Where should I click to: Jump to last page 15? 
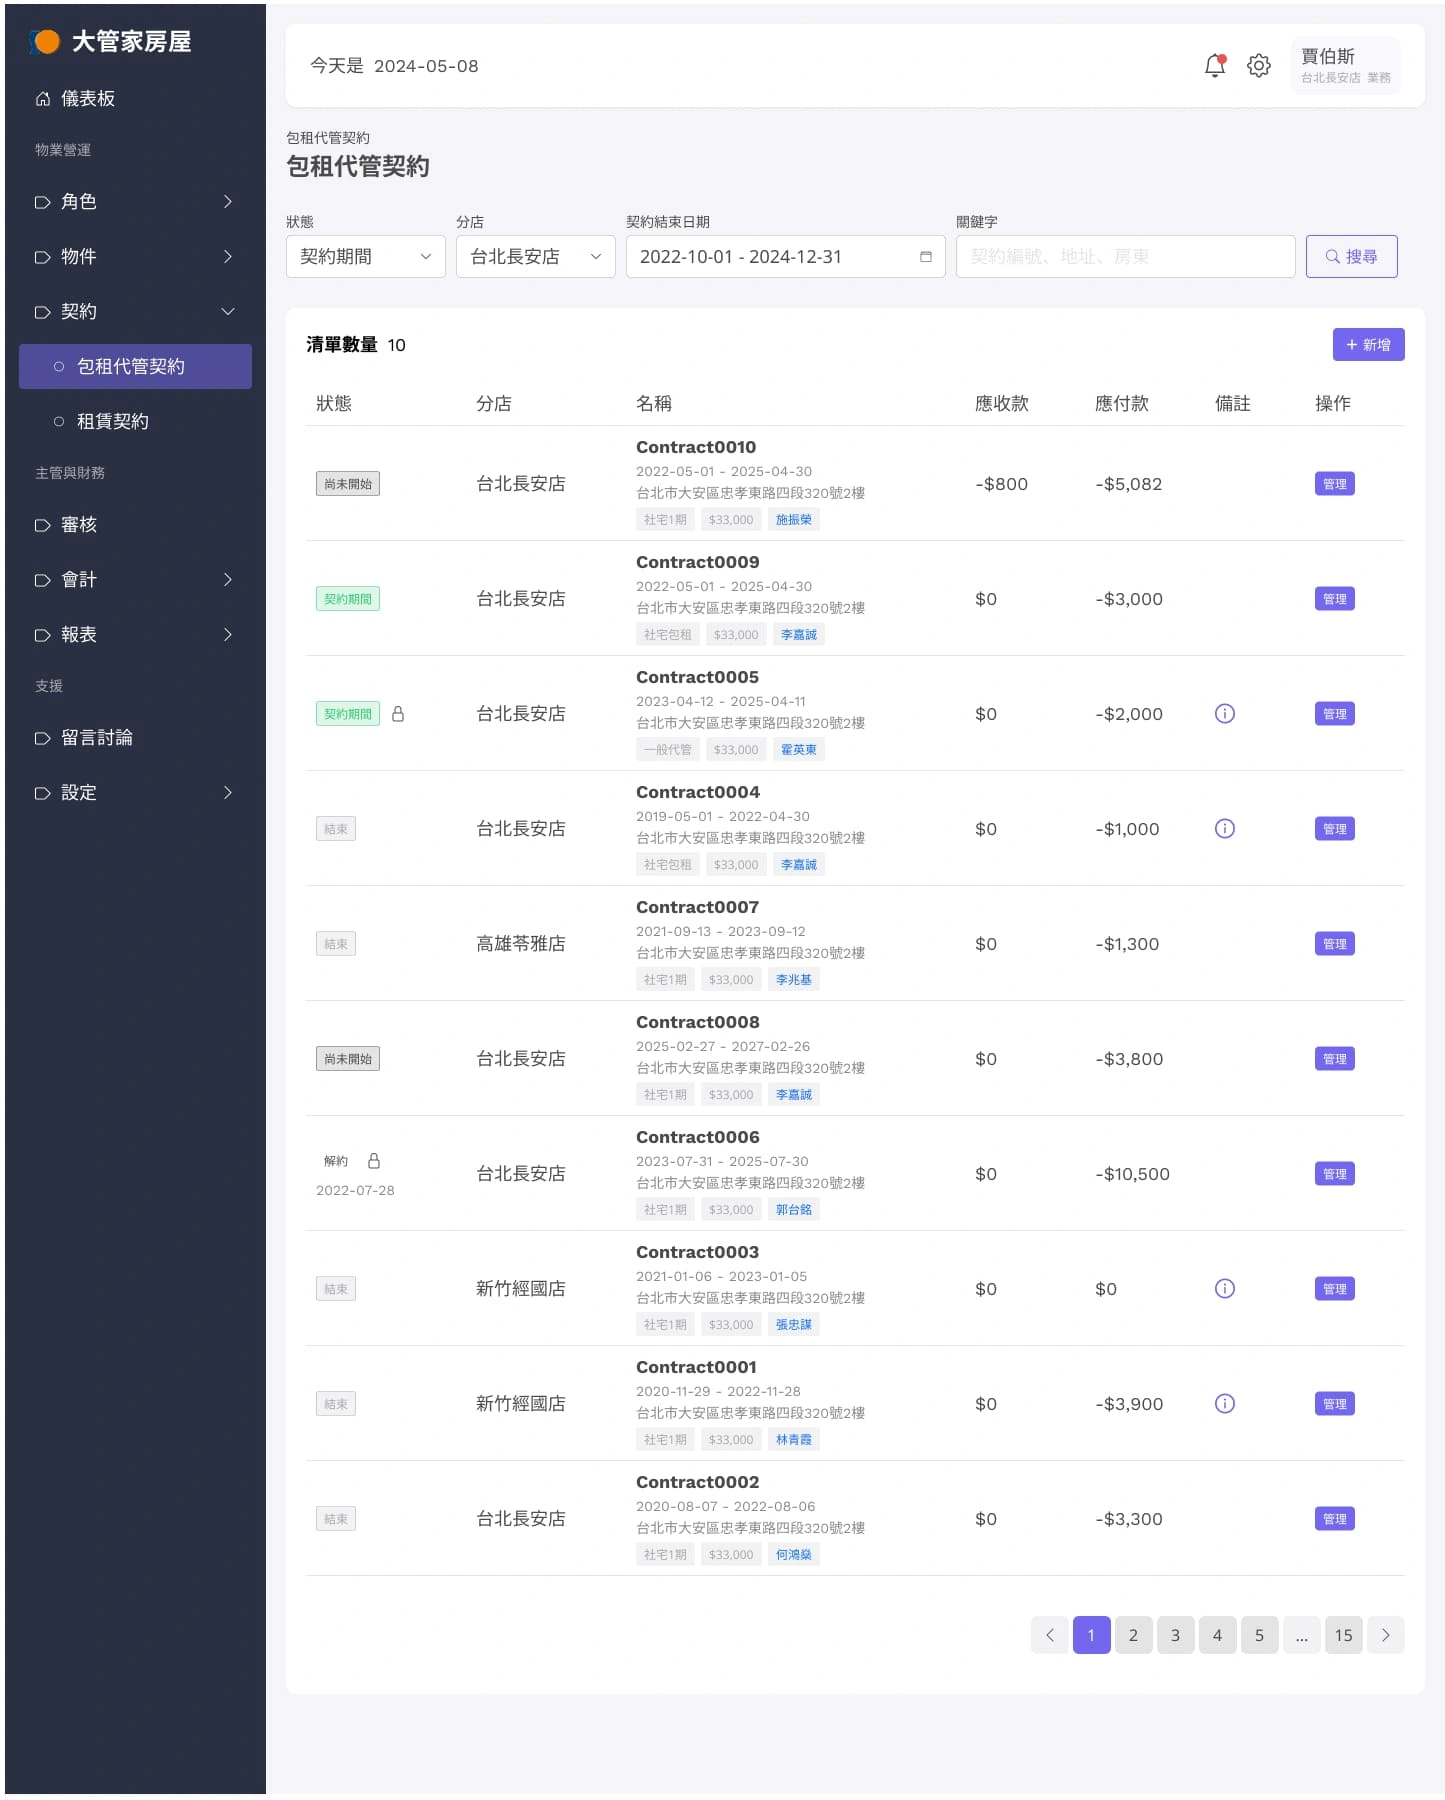(1343, 1636)
